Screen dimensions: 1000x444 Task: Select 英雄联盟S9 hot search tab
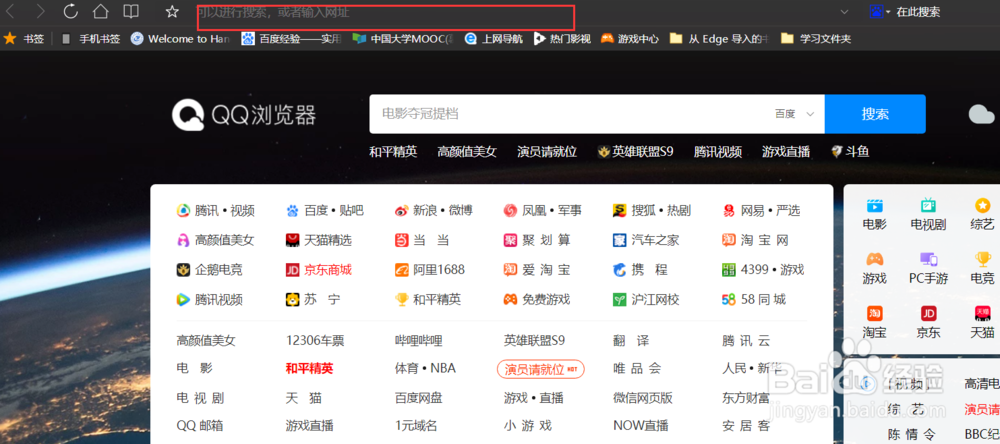click(x=635, y=152)
